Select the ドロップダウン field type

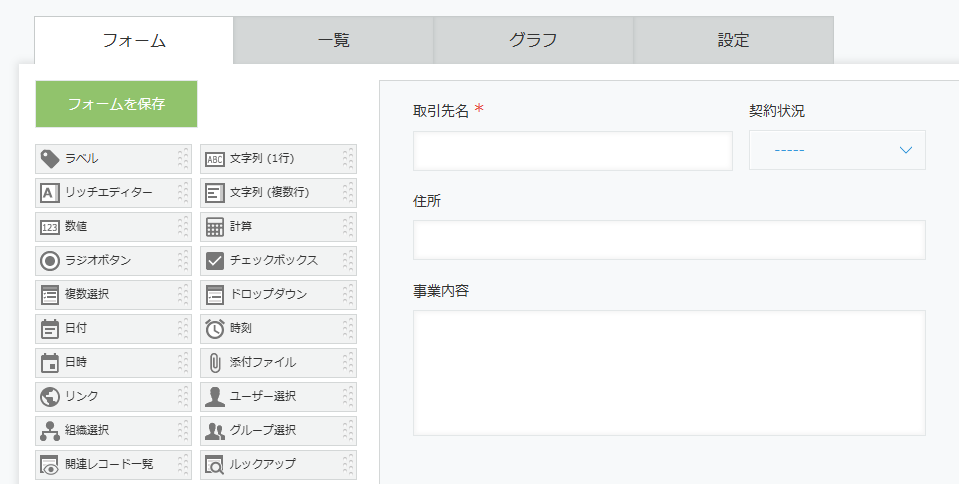click(278, 295)
